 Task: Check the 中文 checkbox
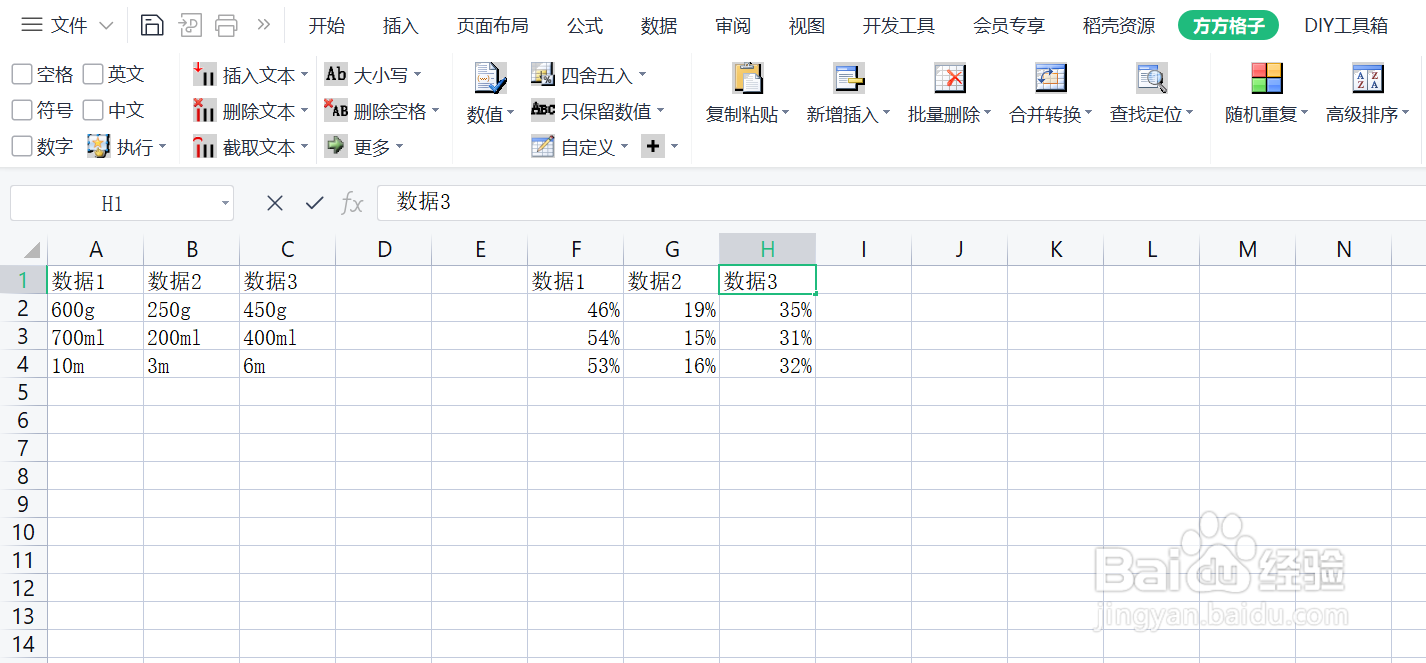[x=92, y=110]
